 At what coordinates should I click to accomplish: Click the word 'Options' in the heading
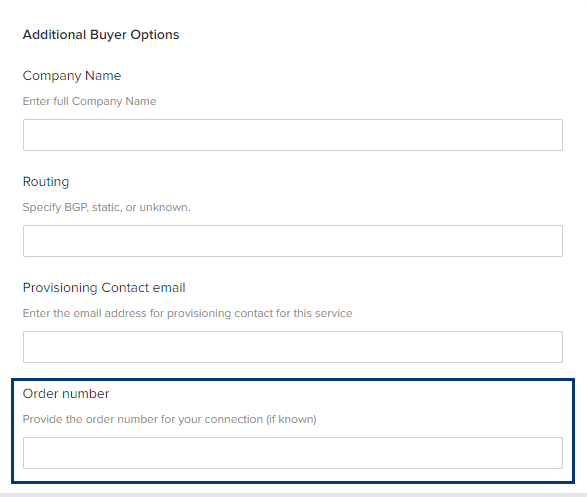tap(155, 35)
